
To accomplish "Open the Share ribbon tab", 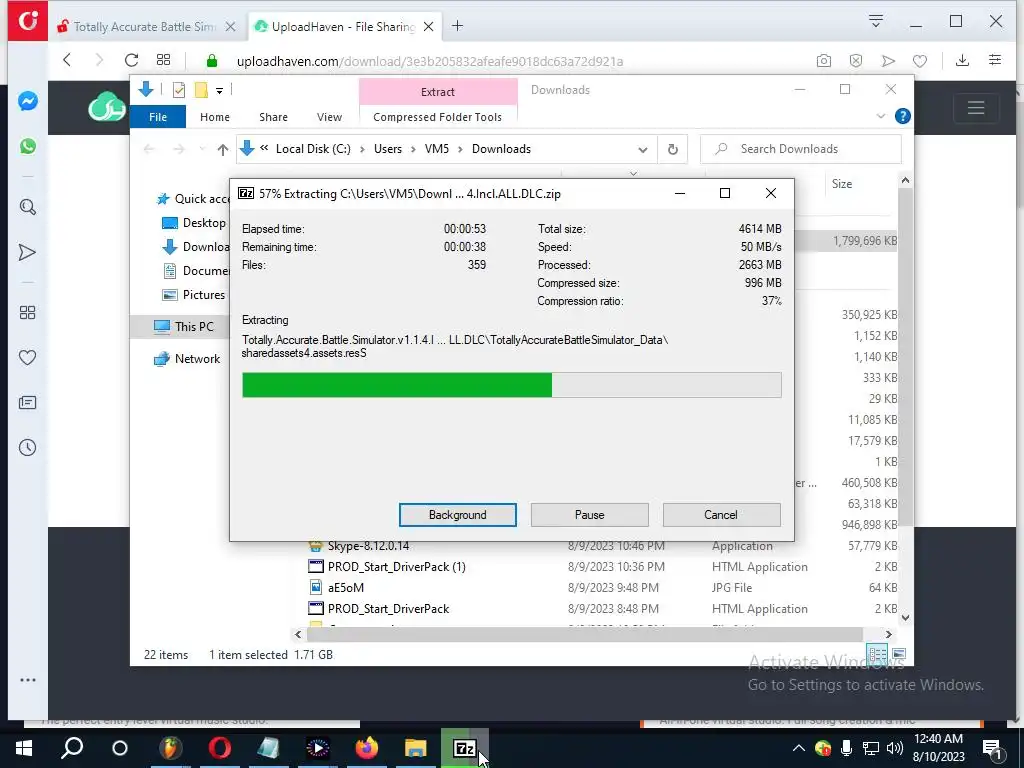I will (x=273, y=117).
